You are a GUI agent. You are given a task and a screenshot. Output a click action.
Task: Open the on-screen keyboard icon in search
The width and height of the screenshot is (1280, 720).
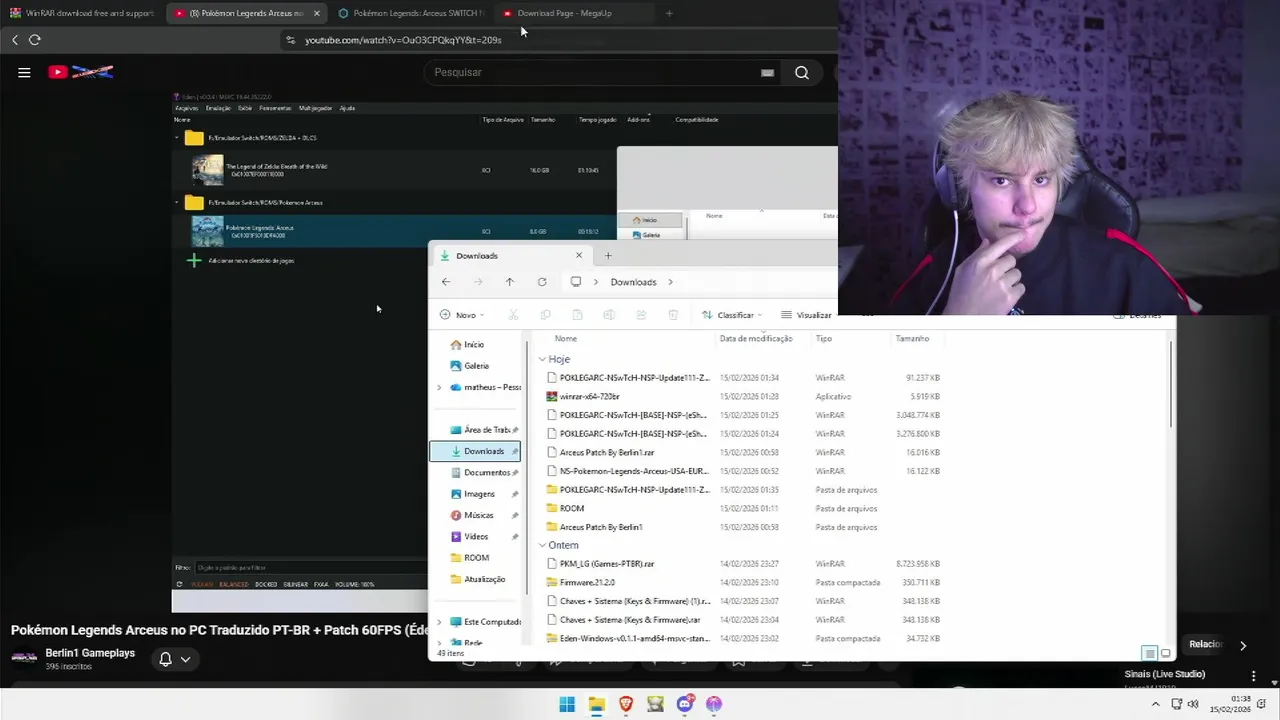click(767, 72)
